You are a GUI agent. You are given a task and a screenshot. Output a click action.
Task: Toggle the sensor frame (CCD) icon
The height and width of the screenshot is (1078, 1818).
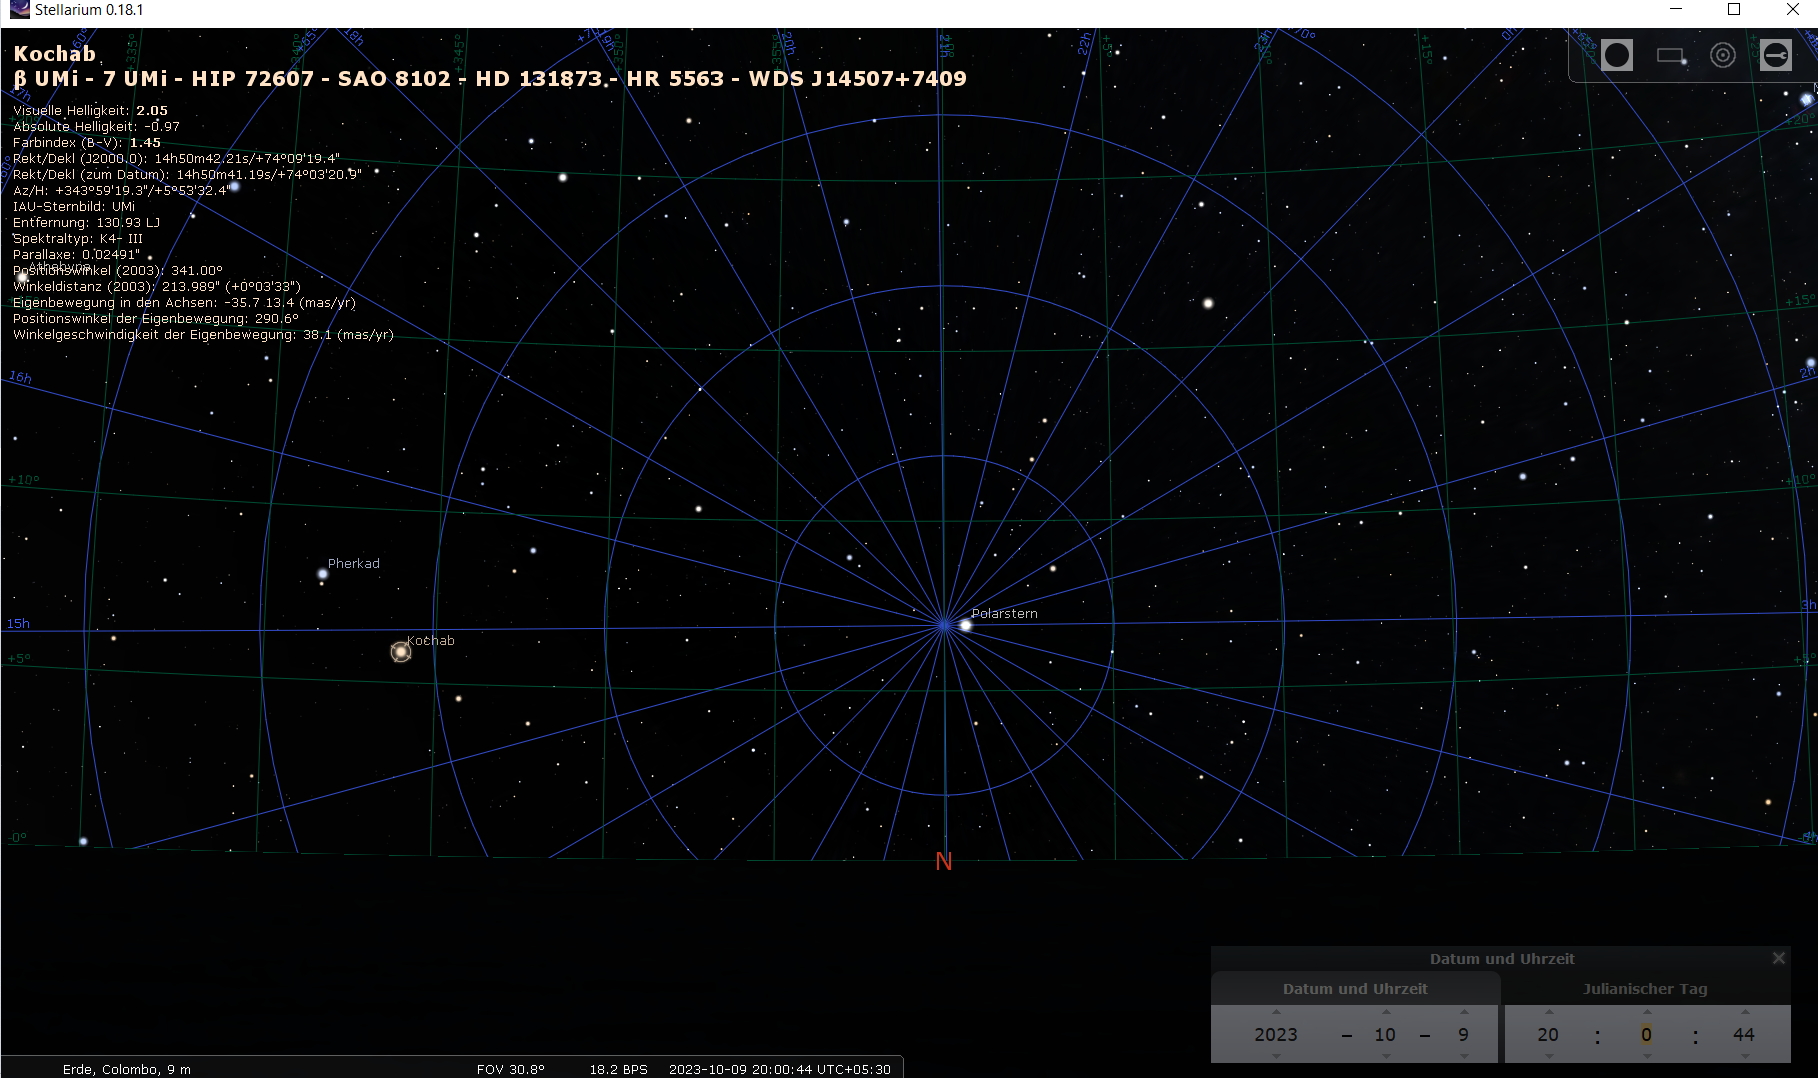pos(1671,55)
